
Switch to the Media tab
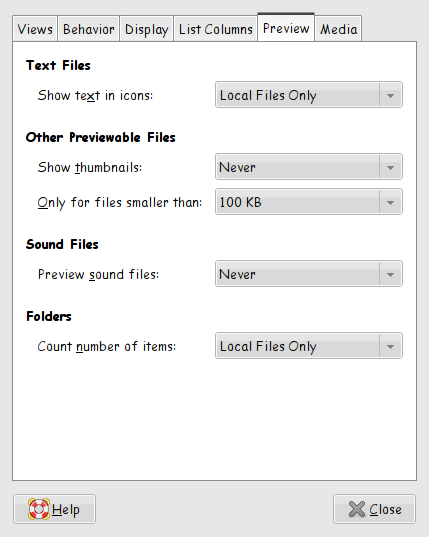click(338, 28)
